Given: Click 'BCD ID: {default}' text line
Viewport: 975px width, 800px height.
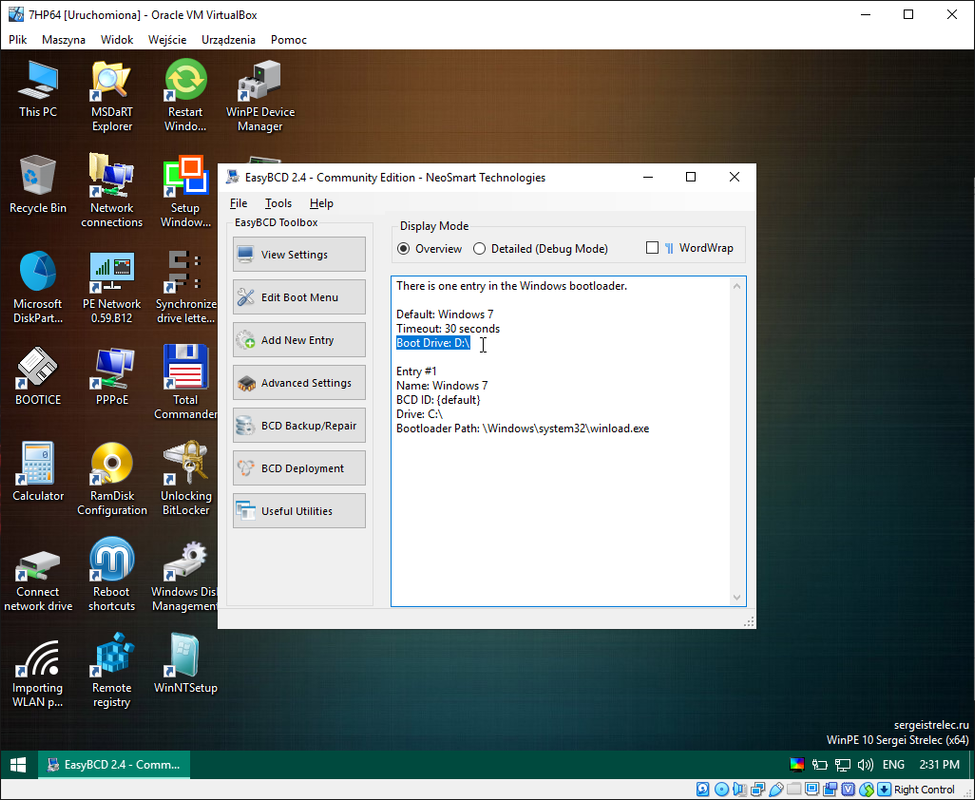Looking at the screenshot, I should tap(438, 400).
